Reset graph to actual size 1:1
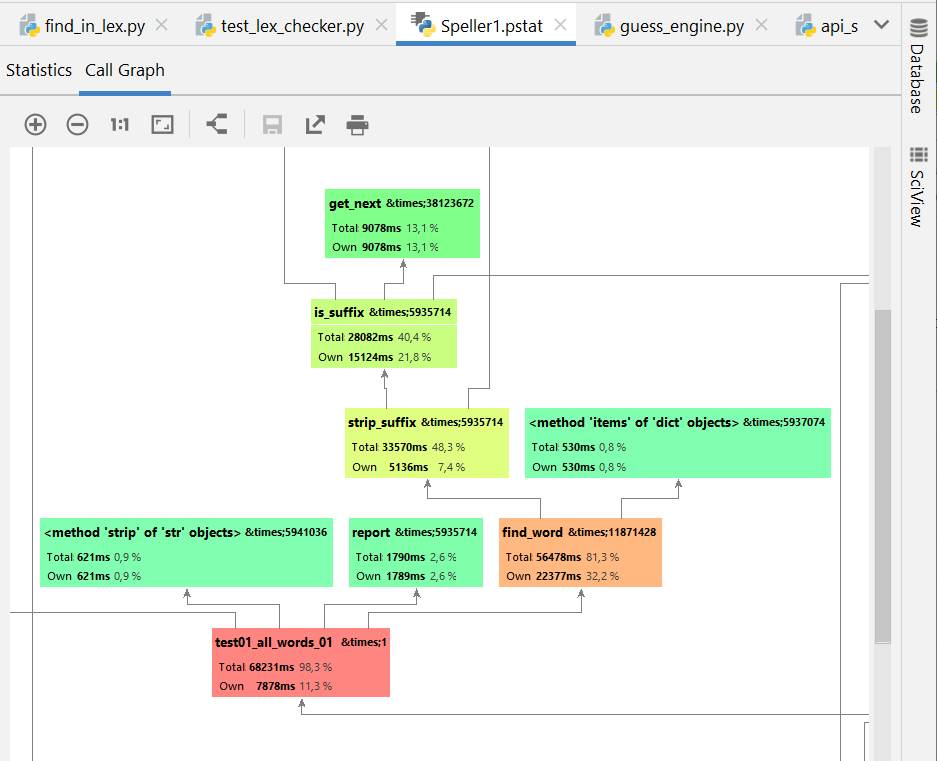Viewport: 937px width, 761px height. [x=120, y=125]
